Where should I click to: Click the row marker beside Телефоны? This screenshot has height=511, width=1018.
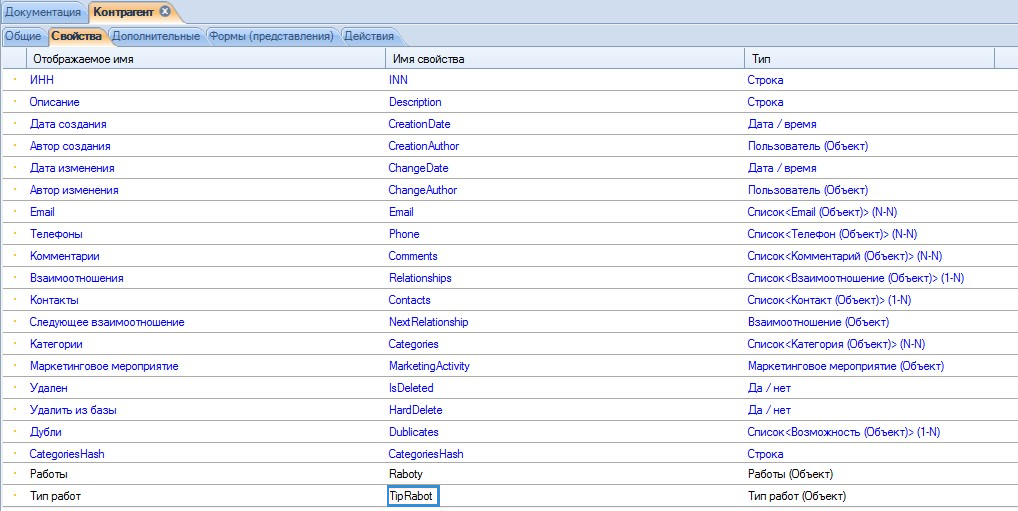tap(15, 234)
